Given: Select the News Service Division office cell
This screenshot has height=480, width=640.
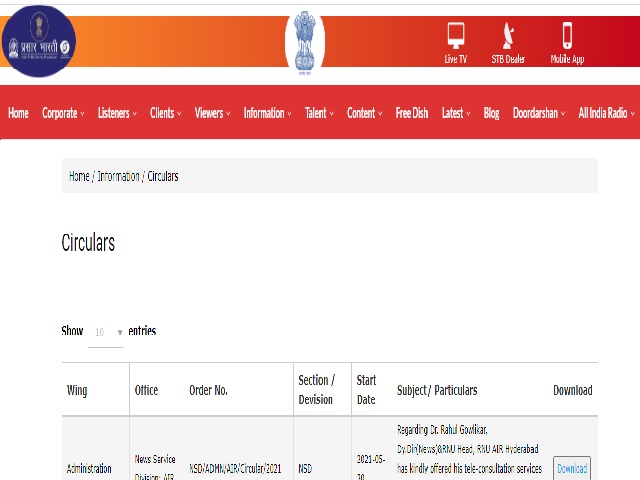Looking at the screenshot, I should [x=155, y=467].
